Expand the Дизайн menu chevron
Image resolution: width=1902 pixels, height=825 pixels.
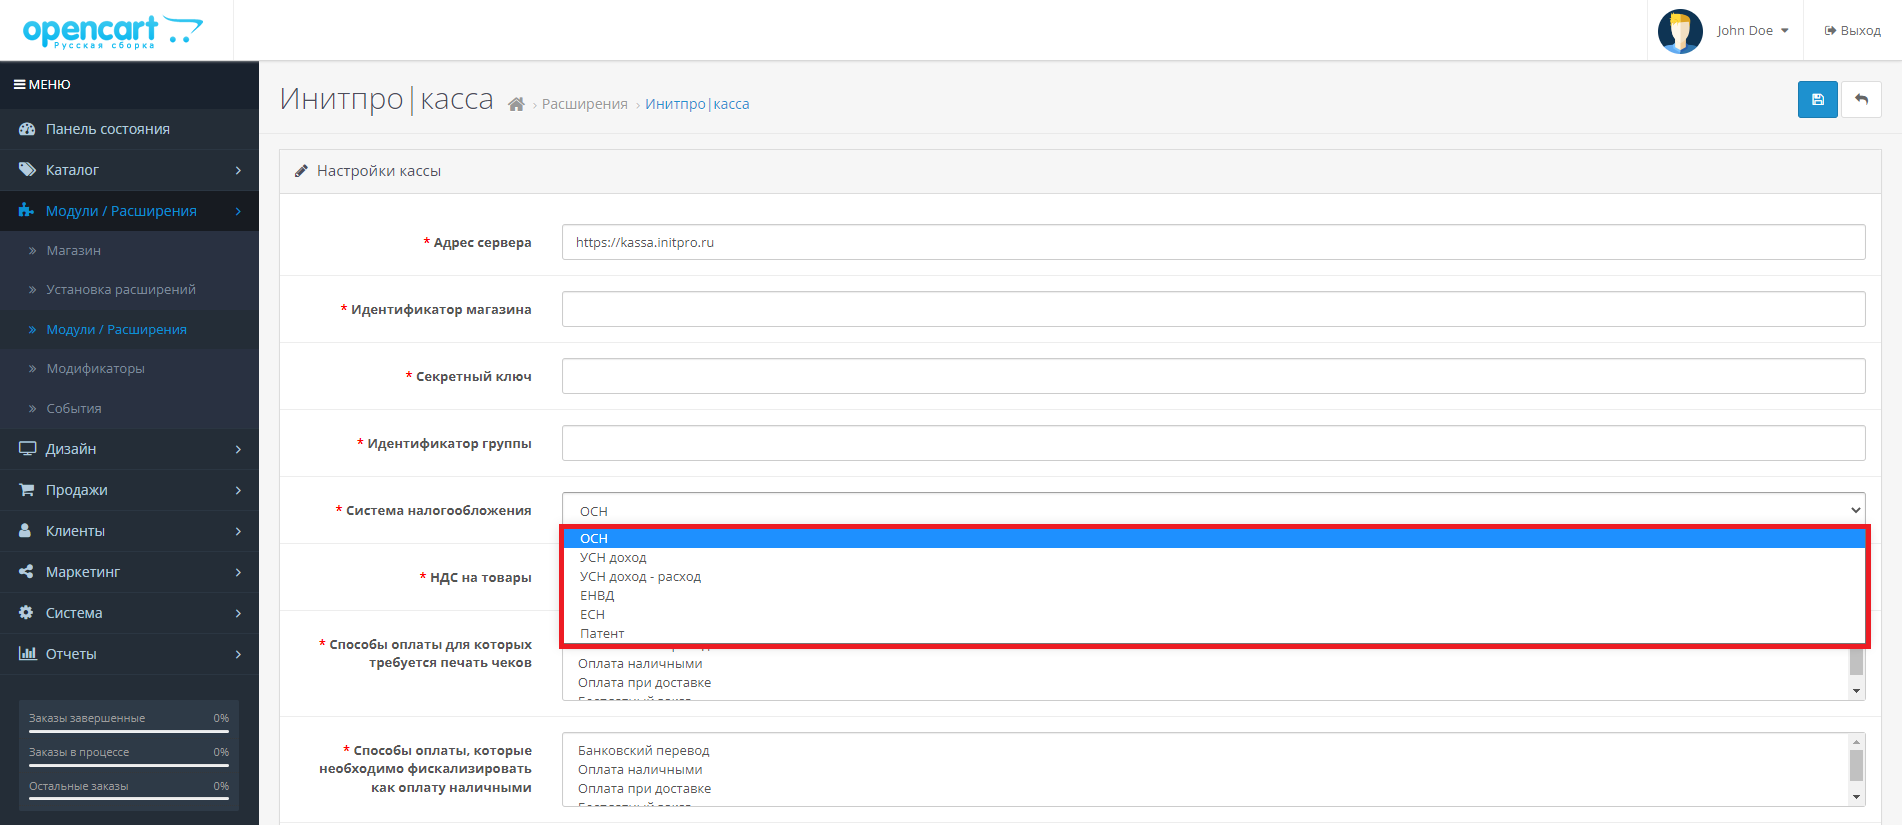[238, 450]
